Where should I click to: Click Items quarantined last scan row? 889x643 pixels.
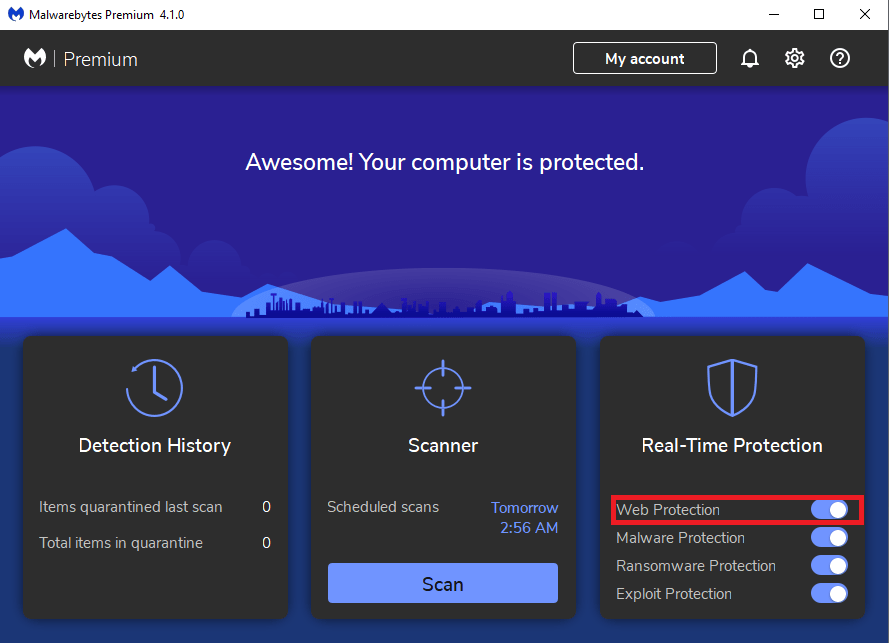[155, 507]
